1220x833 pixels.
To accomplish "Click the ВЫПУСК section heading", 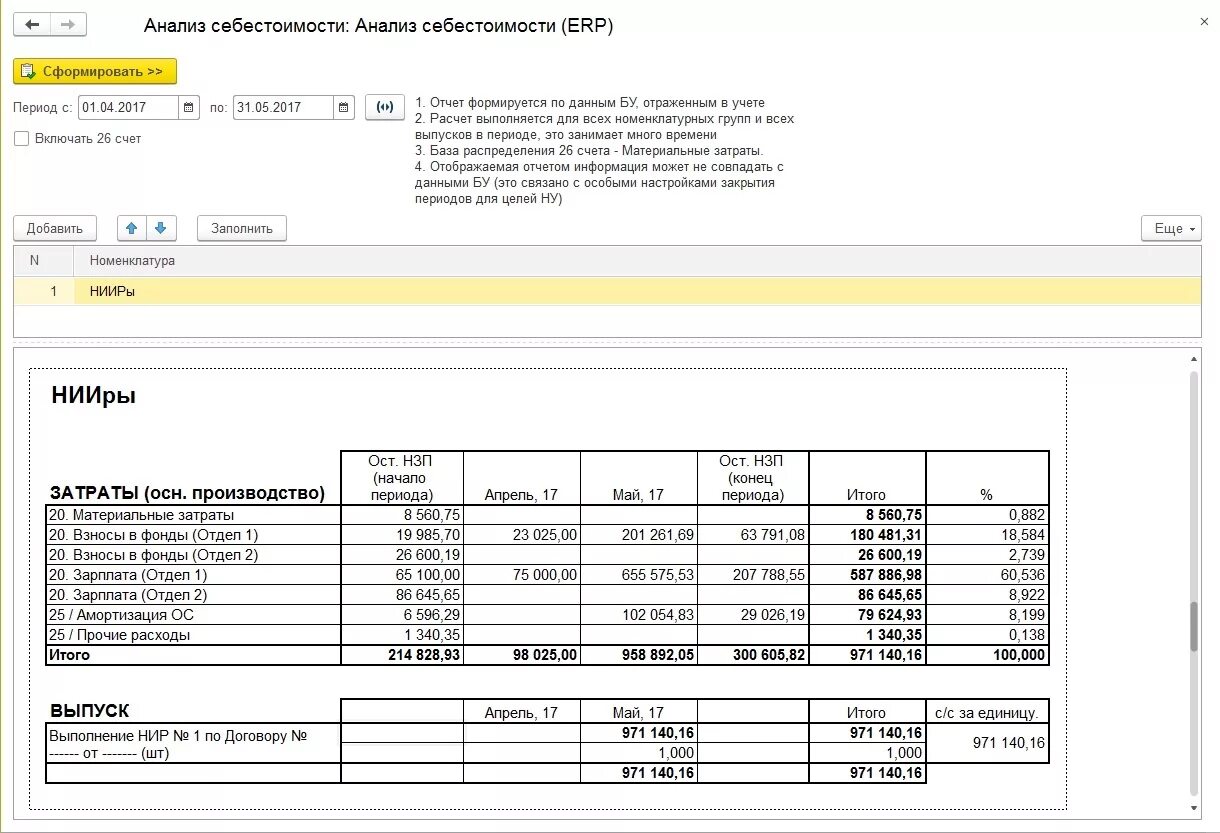I will [89, 711].
